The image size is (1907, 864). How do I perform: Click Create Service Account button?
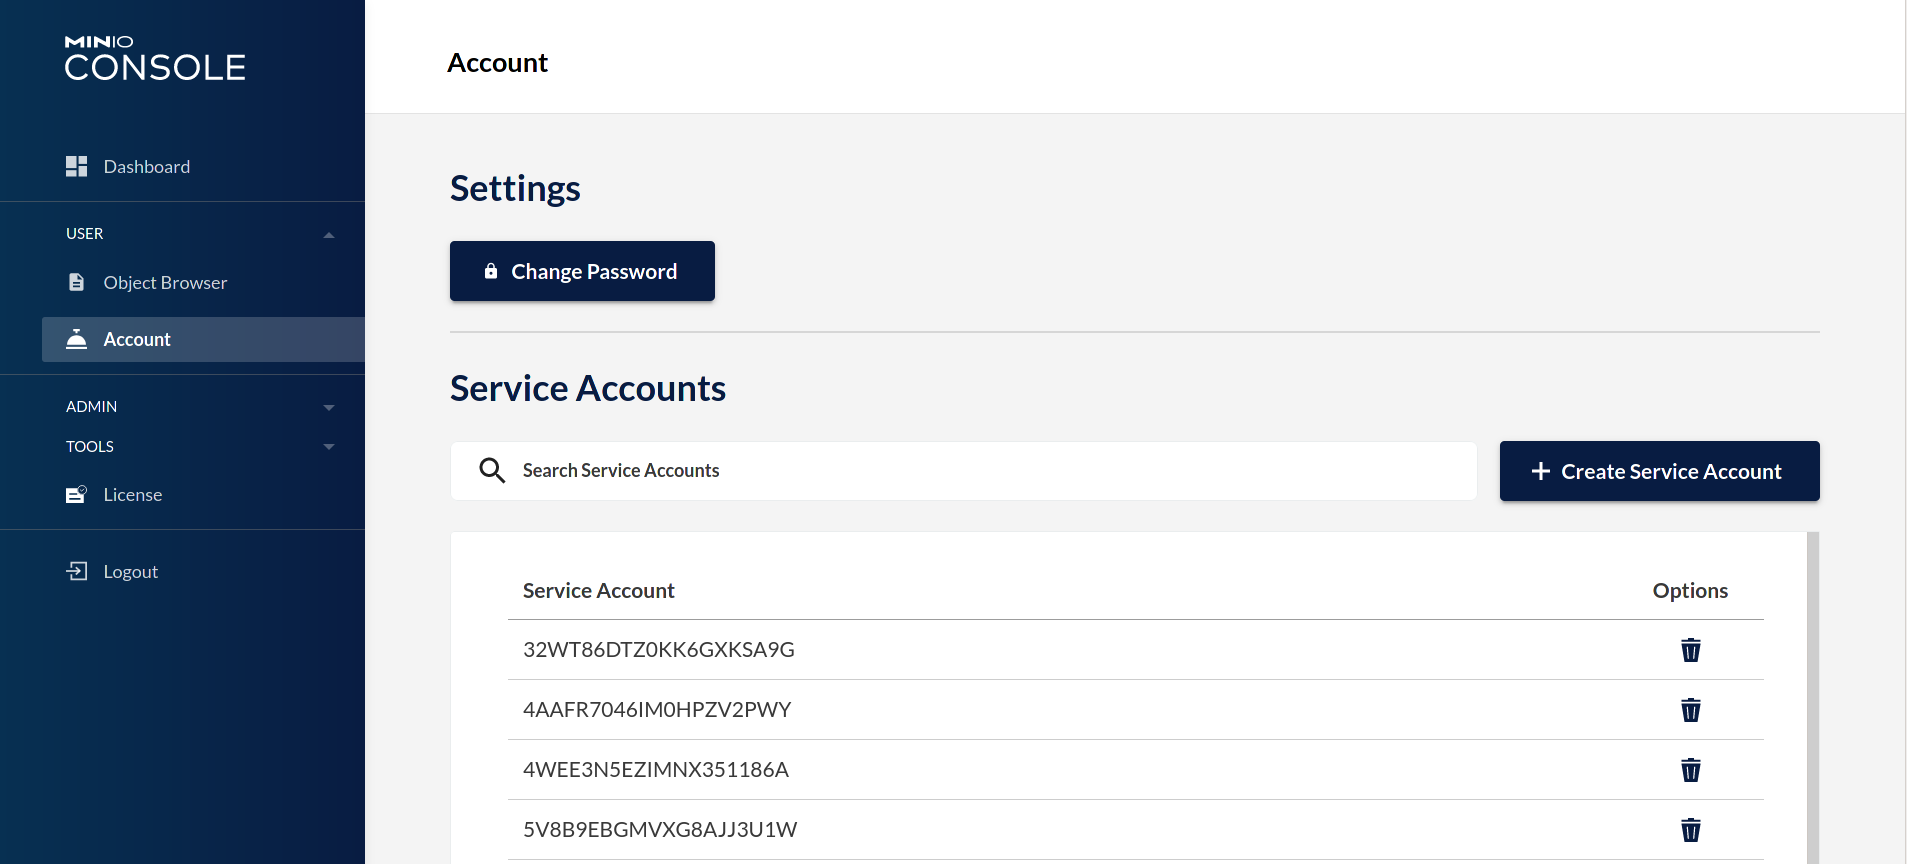click(1659, 471)
